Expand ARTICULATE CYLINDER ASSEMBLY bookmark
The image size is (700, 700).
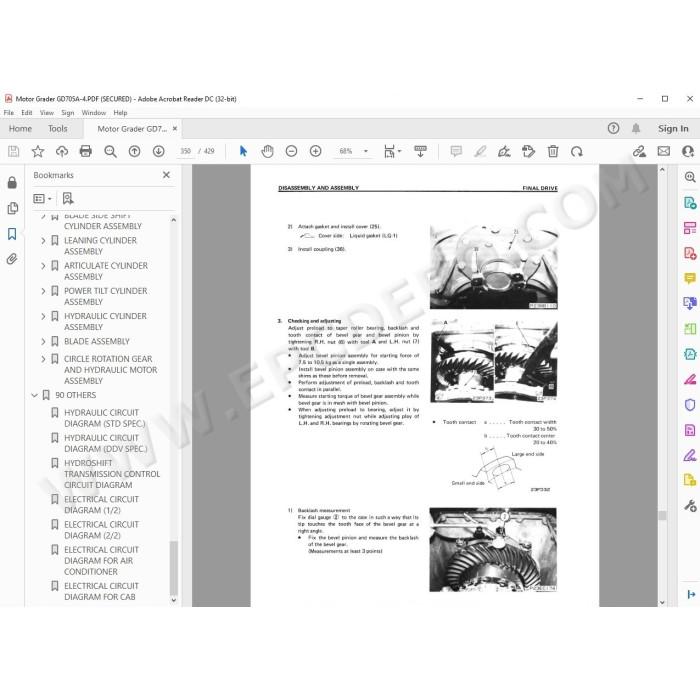coord(43,266)
